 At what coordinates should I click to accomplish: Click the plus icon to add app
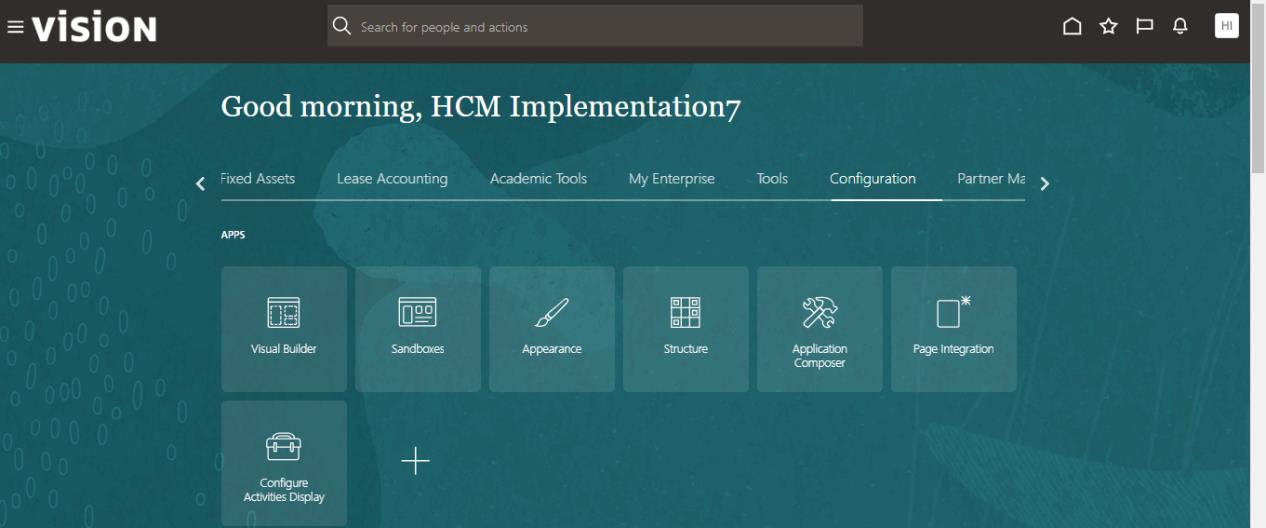coord(415,460)
